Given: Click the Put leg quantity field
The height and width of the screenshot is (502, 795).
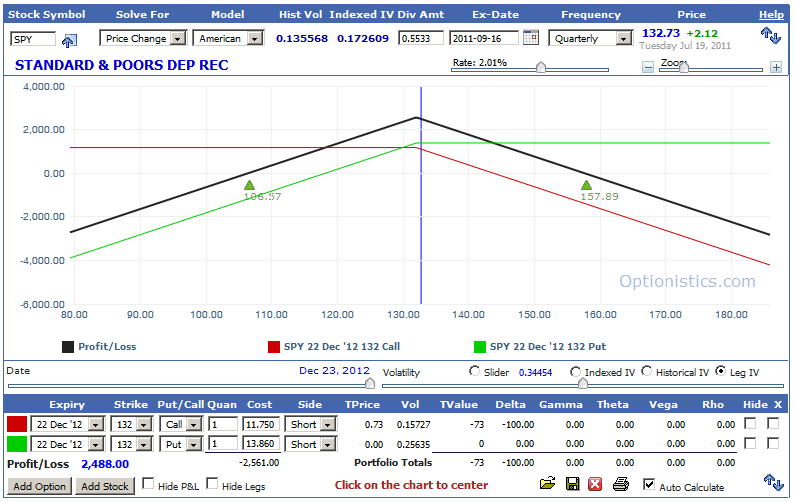Looking at the screenshot, I should click(224, 444).
